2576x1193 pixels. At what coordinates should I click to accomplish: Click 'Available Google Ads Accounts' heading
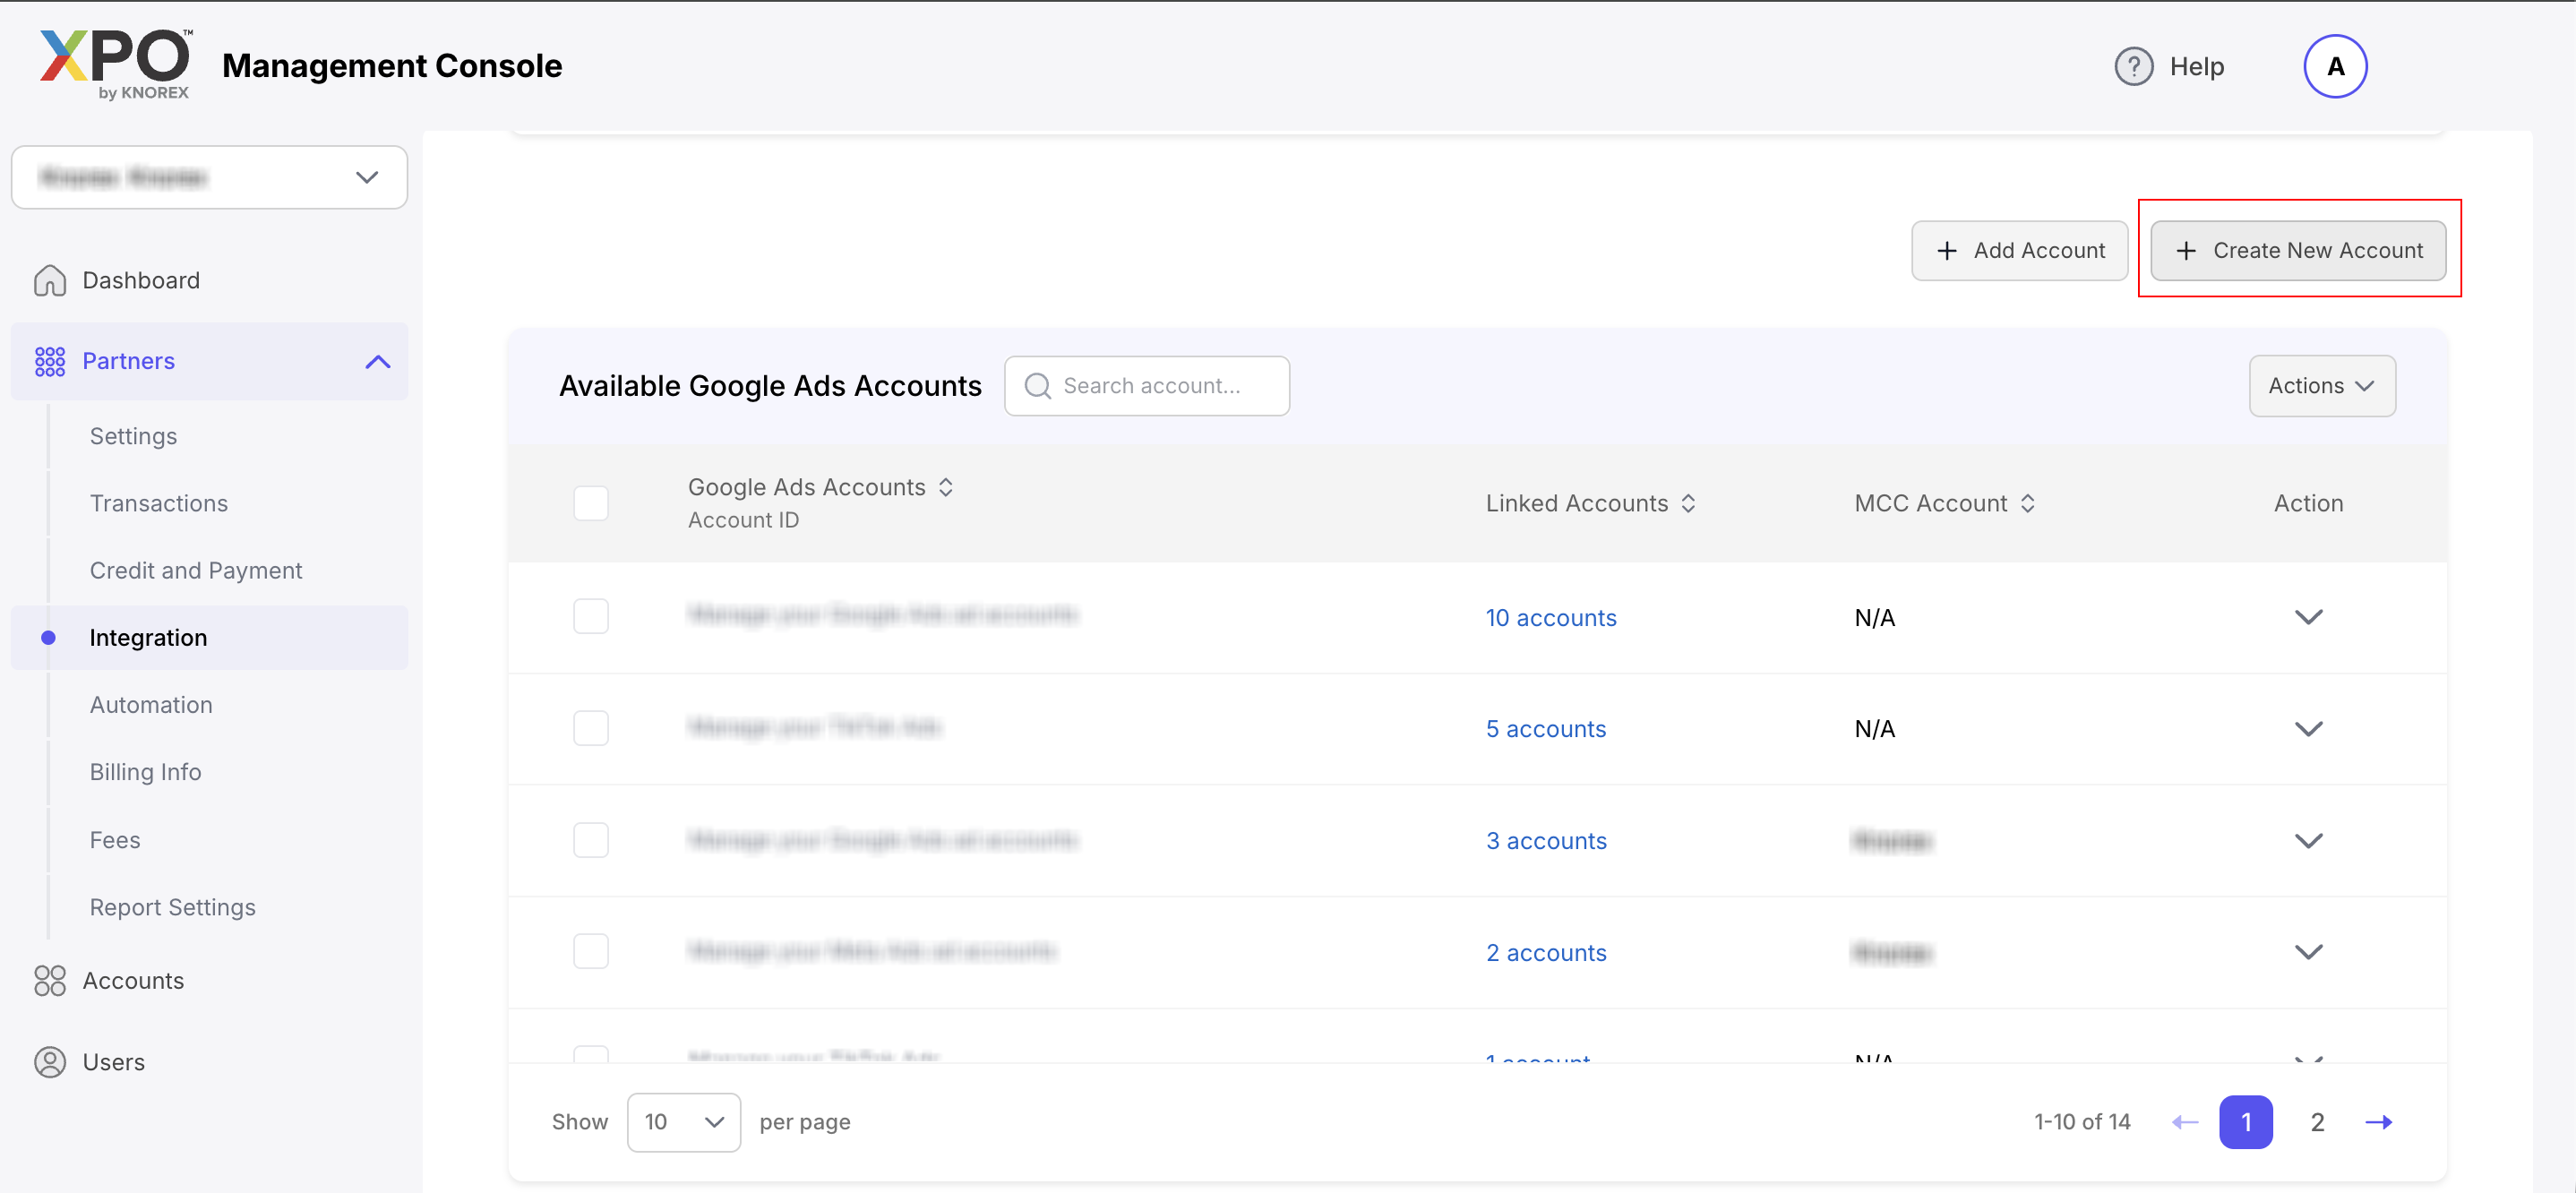coord(770,386)
